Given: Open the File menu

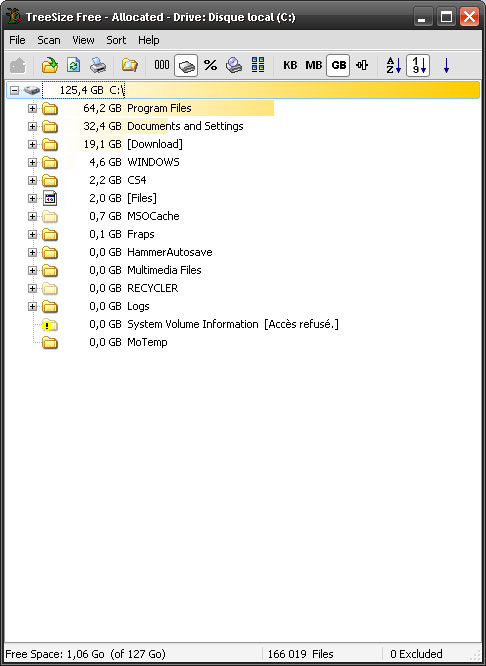Looking at the screenshot, I should point(17,40).
